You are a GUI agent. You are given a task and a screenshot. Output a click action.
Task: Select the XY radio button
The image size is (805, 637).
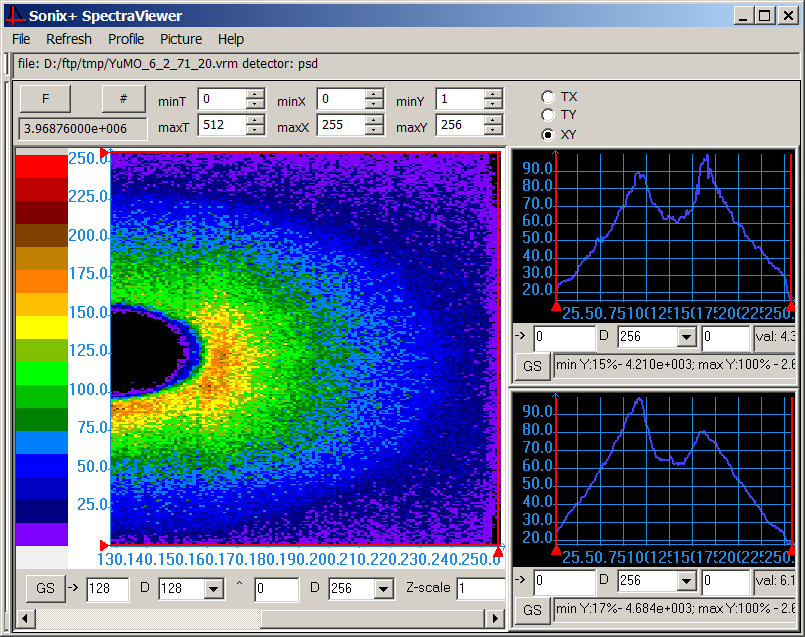(547, 134)
